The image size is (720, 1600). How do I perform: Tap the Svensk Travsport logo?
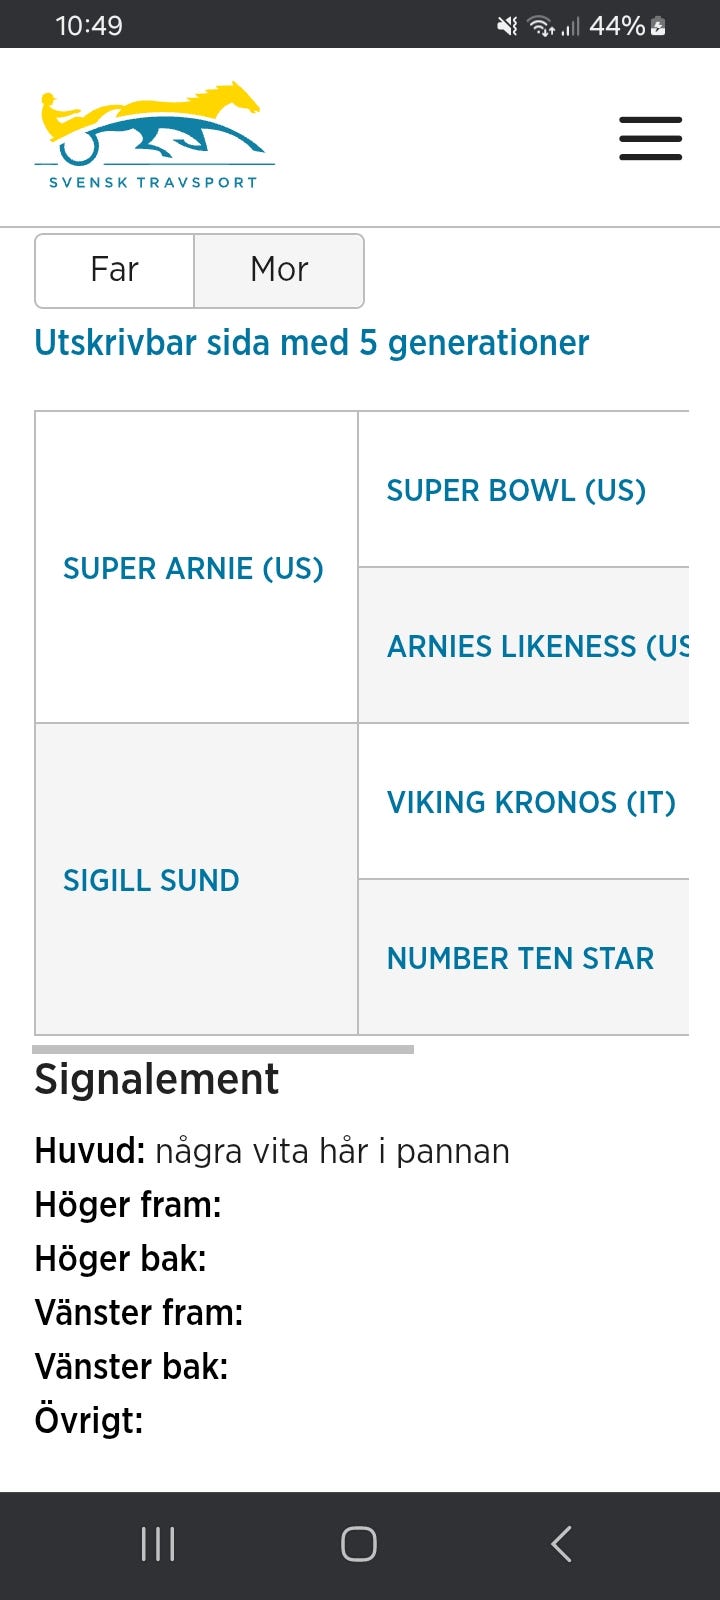[x=153, y=135]
